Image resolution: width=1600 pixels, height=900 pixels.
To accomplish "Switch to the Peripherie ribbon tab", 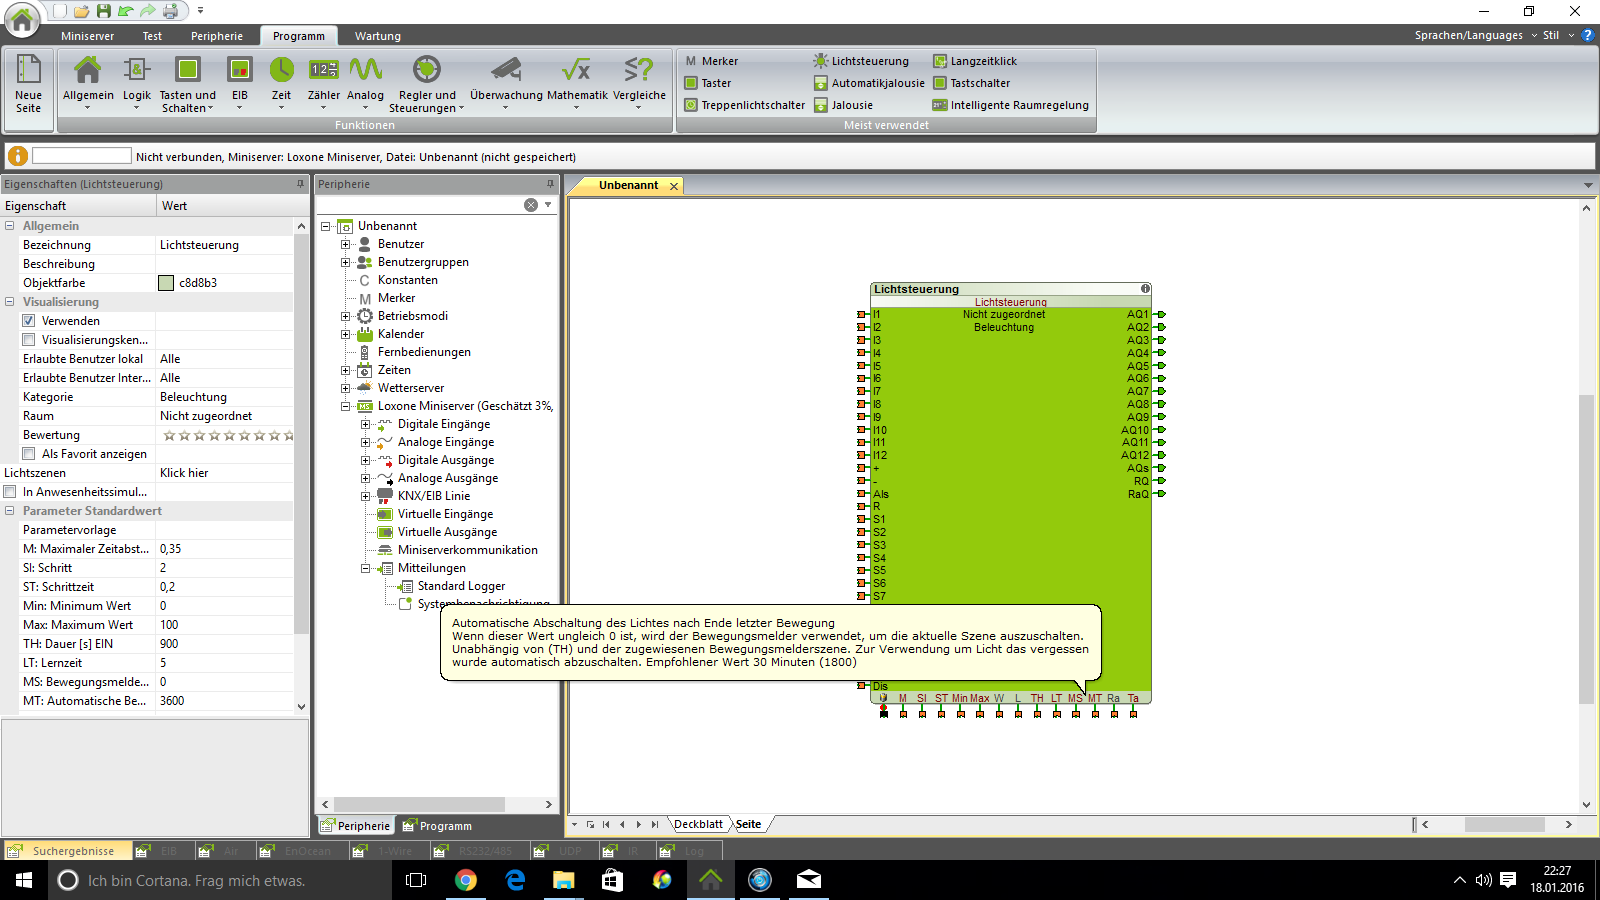I will coord(217,36).
